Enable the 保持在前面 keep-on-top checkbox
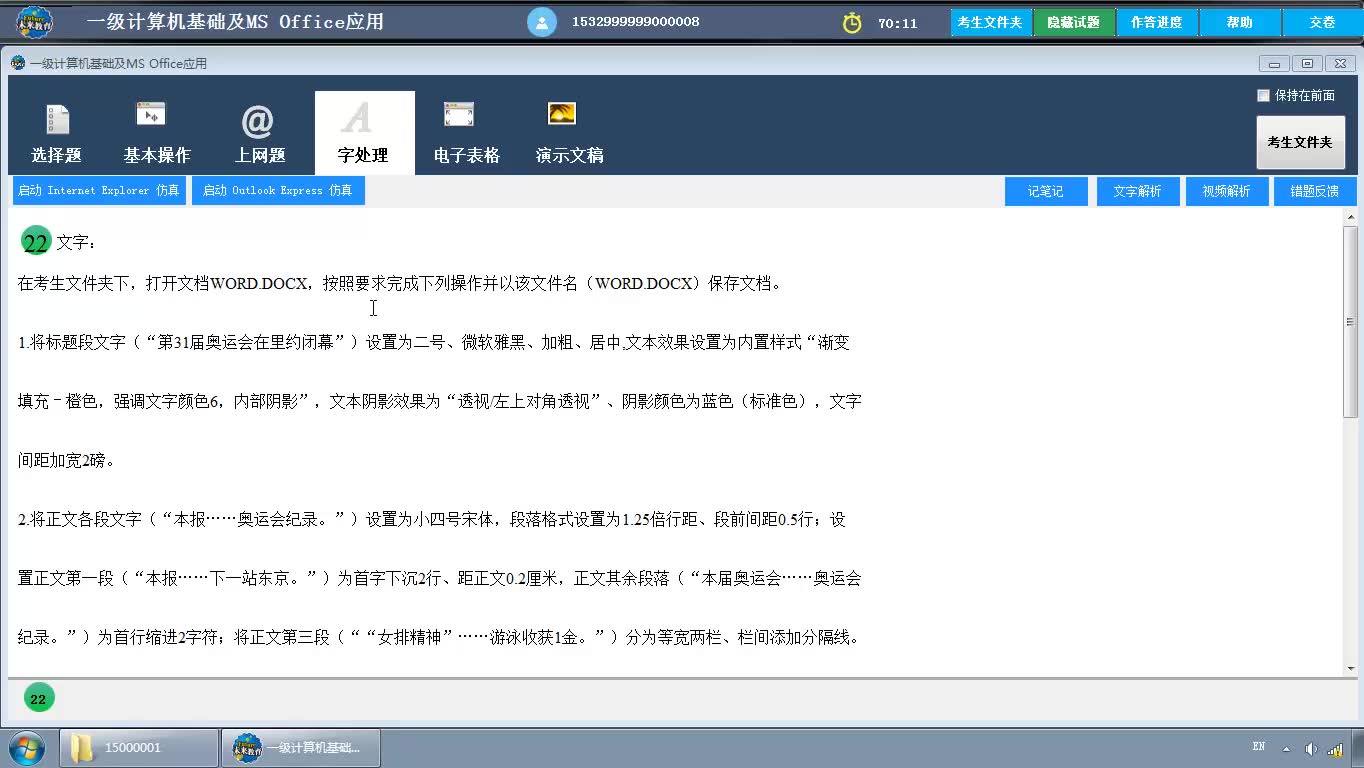Viewport: 1364px width, 768px height. tap(1264, 95)
